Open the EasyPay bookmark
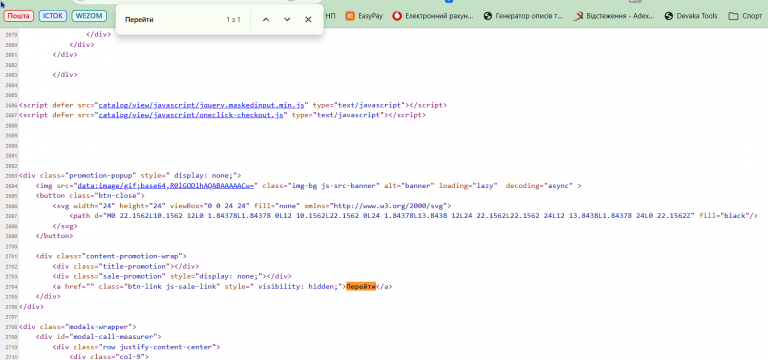 [x=364, y=16]
